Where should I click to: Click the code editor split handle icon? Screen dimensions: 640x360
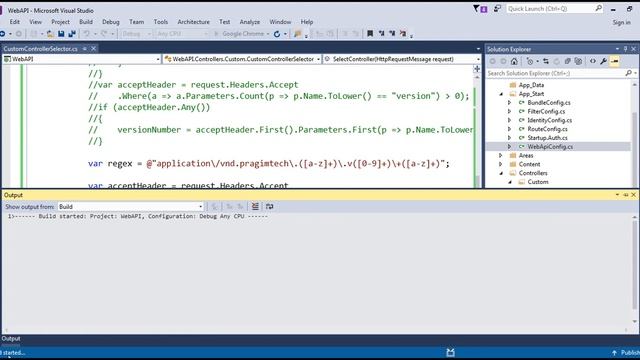[477, 69]
